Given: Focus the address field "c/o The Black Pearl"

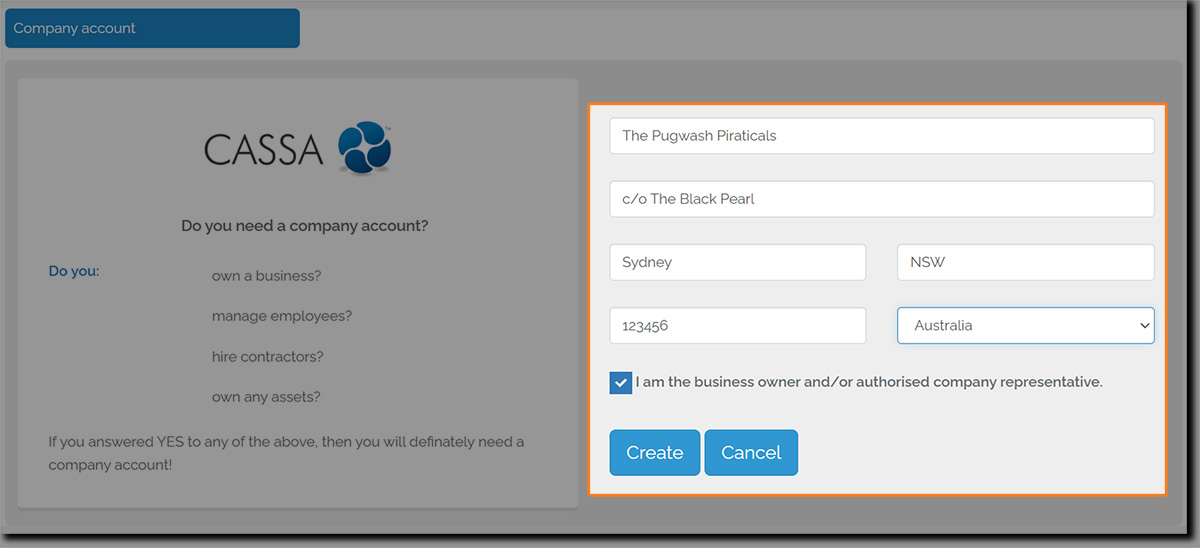Looking at the screenshot, I should [x=881, y=199].
